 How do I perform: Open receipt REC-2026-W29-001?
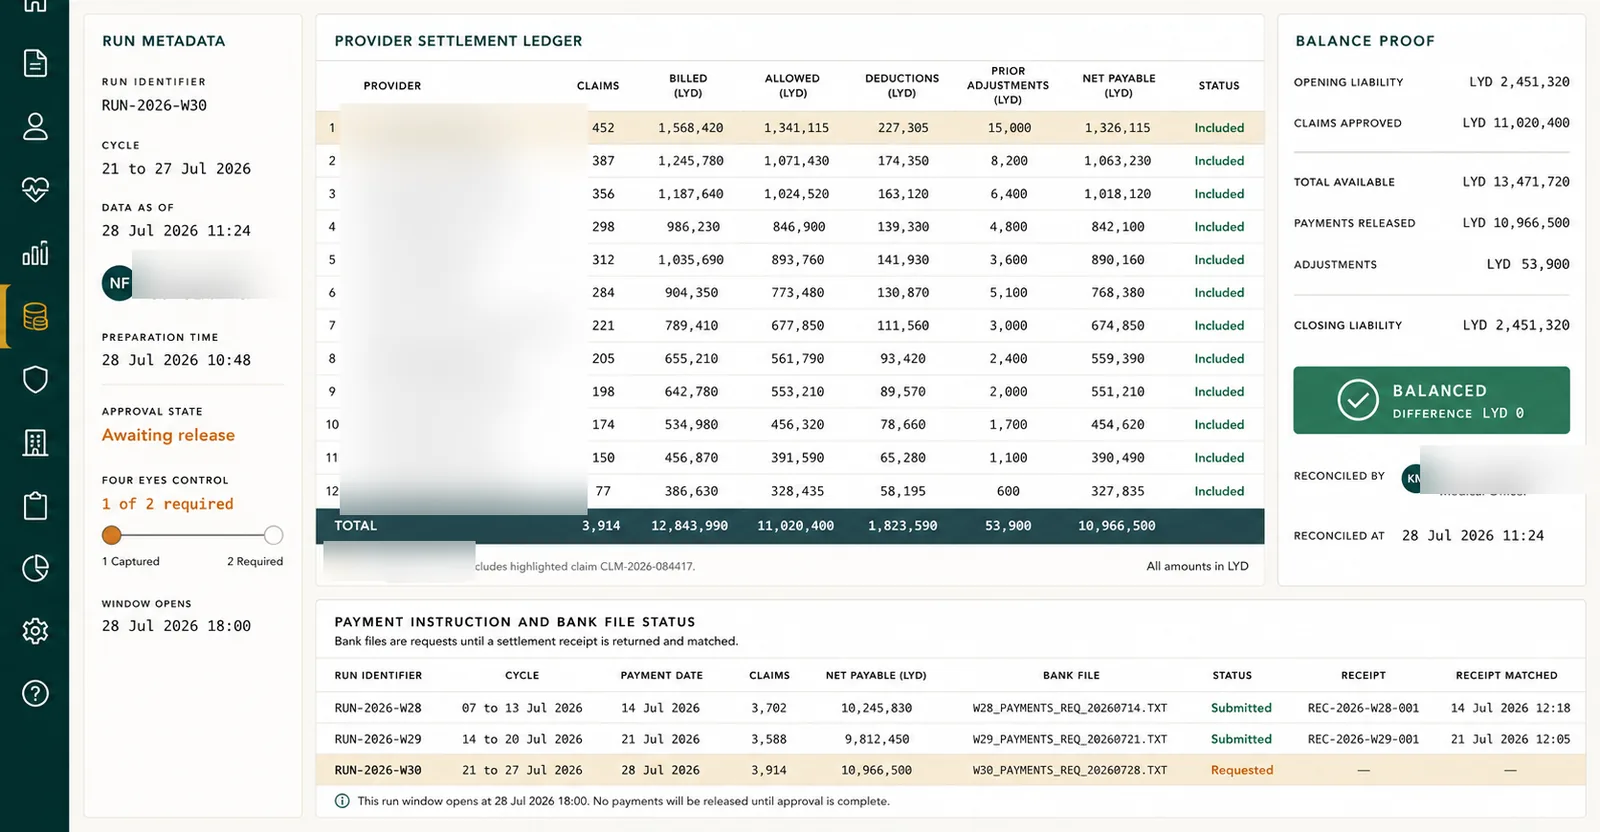click(x=1363, y=739)
